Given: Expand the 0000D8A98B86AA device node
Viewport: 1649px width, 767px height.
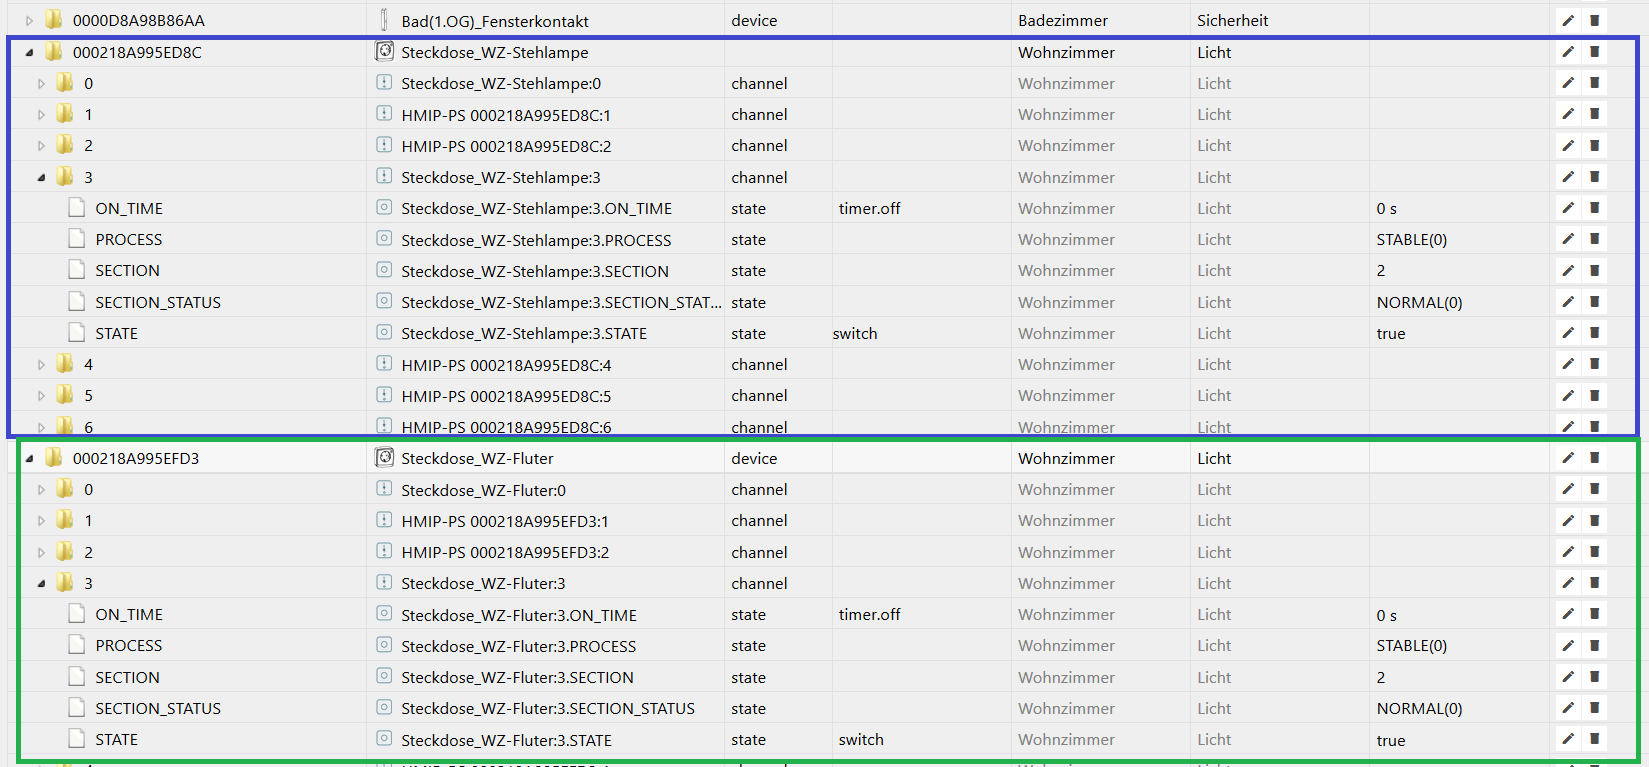Looking at the screenshot, I should (29, 20).
